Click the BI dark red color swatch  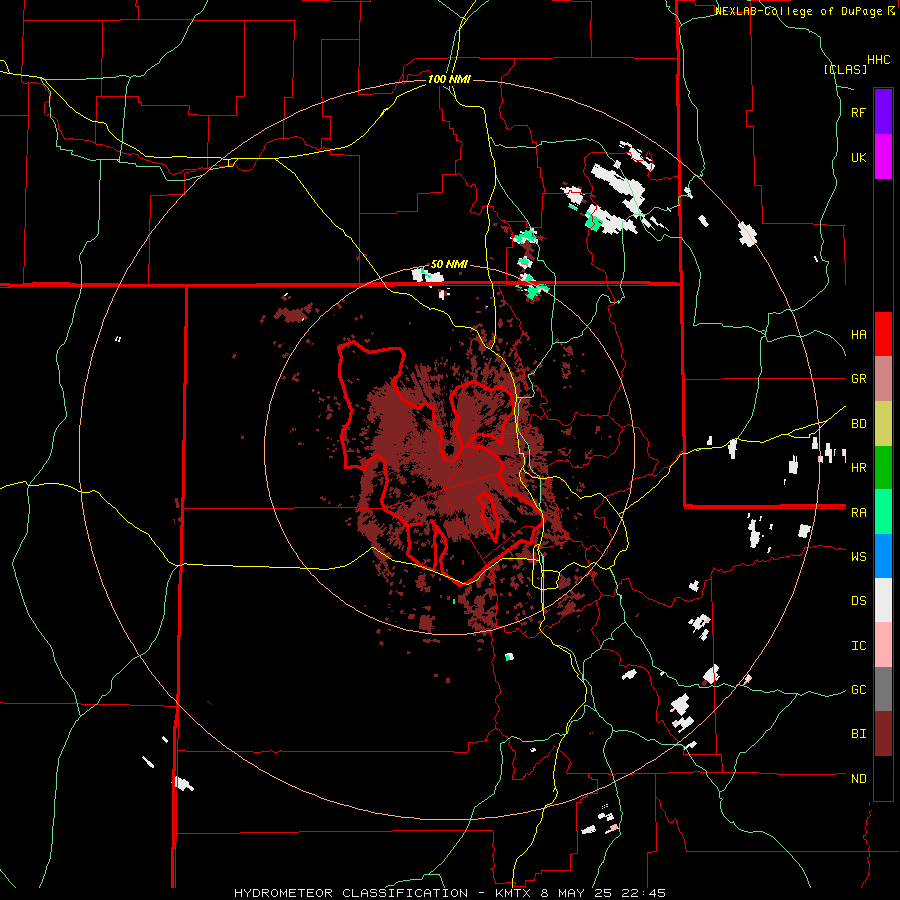point(883,734)
